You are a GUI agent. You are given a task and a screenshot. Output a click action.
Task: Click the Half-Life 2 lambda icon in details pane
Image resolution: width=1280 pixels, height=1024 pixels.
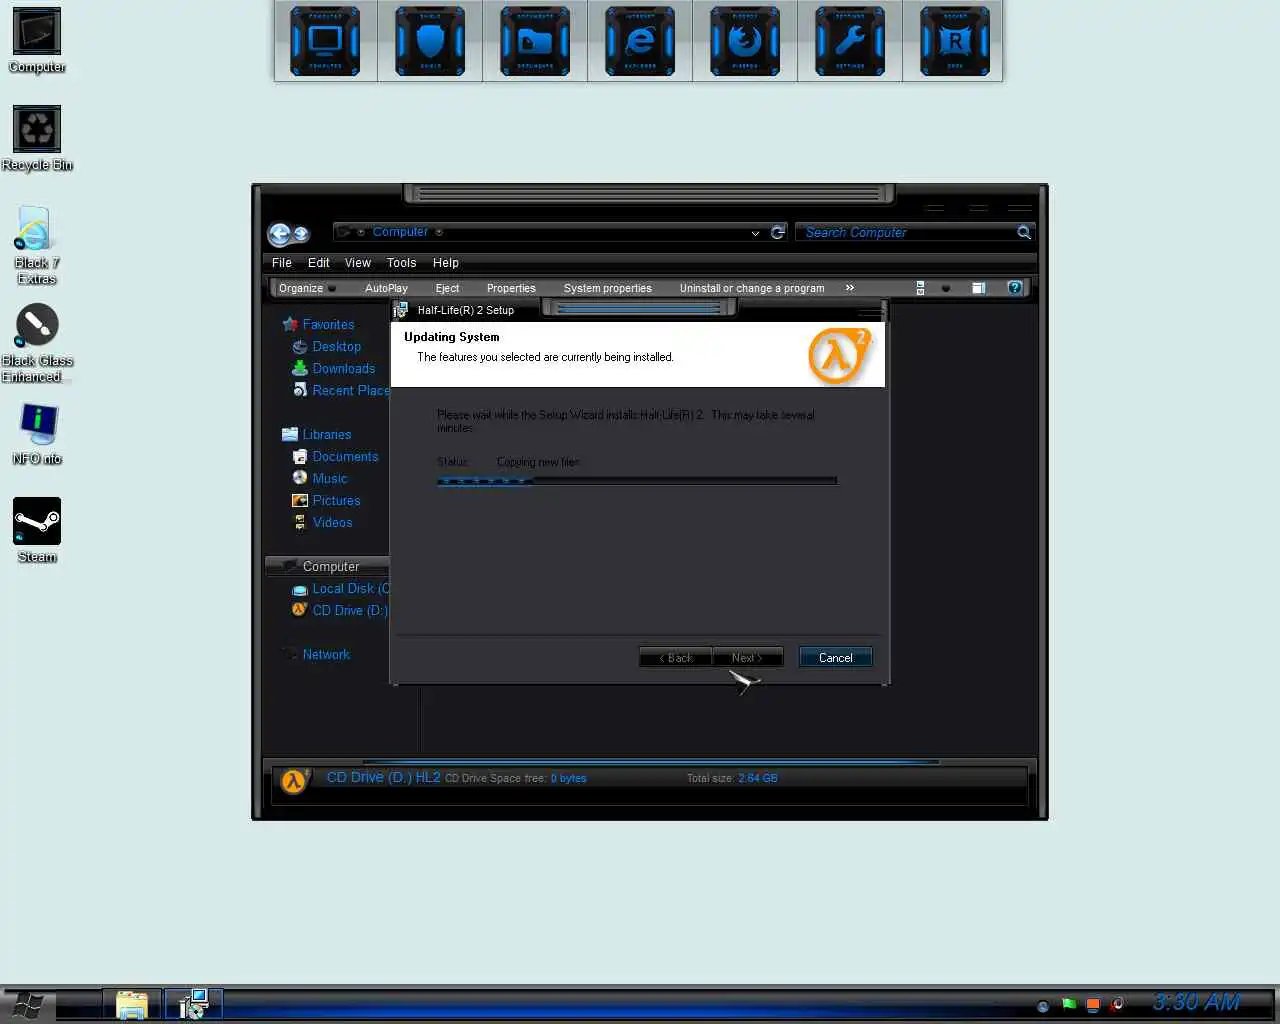pos(293,781)
